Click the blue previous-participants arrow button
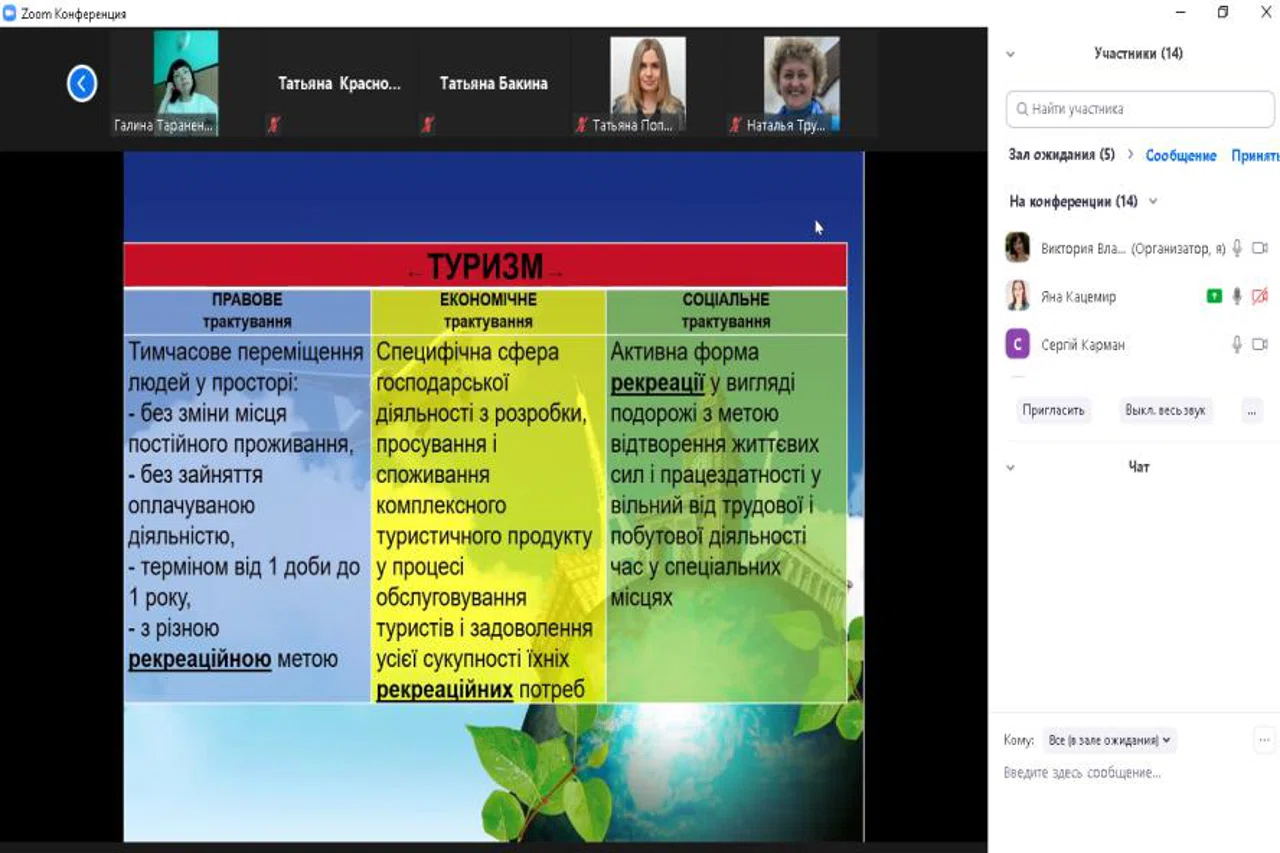 click(82, 83)
